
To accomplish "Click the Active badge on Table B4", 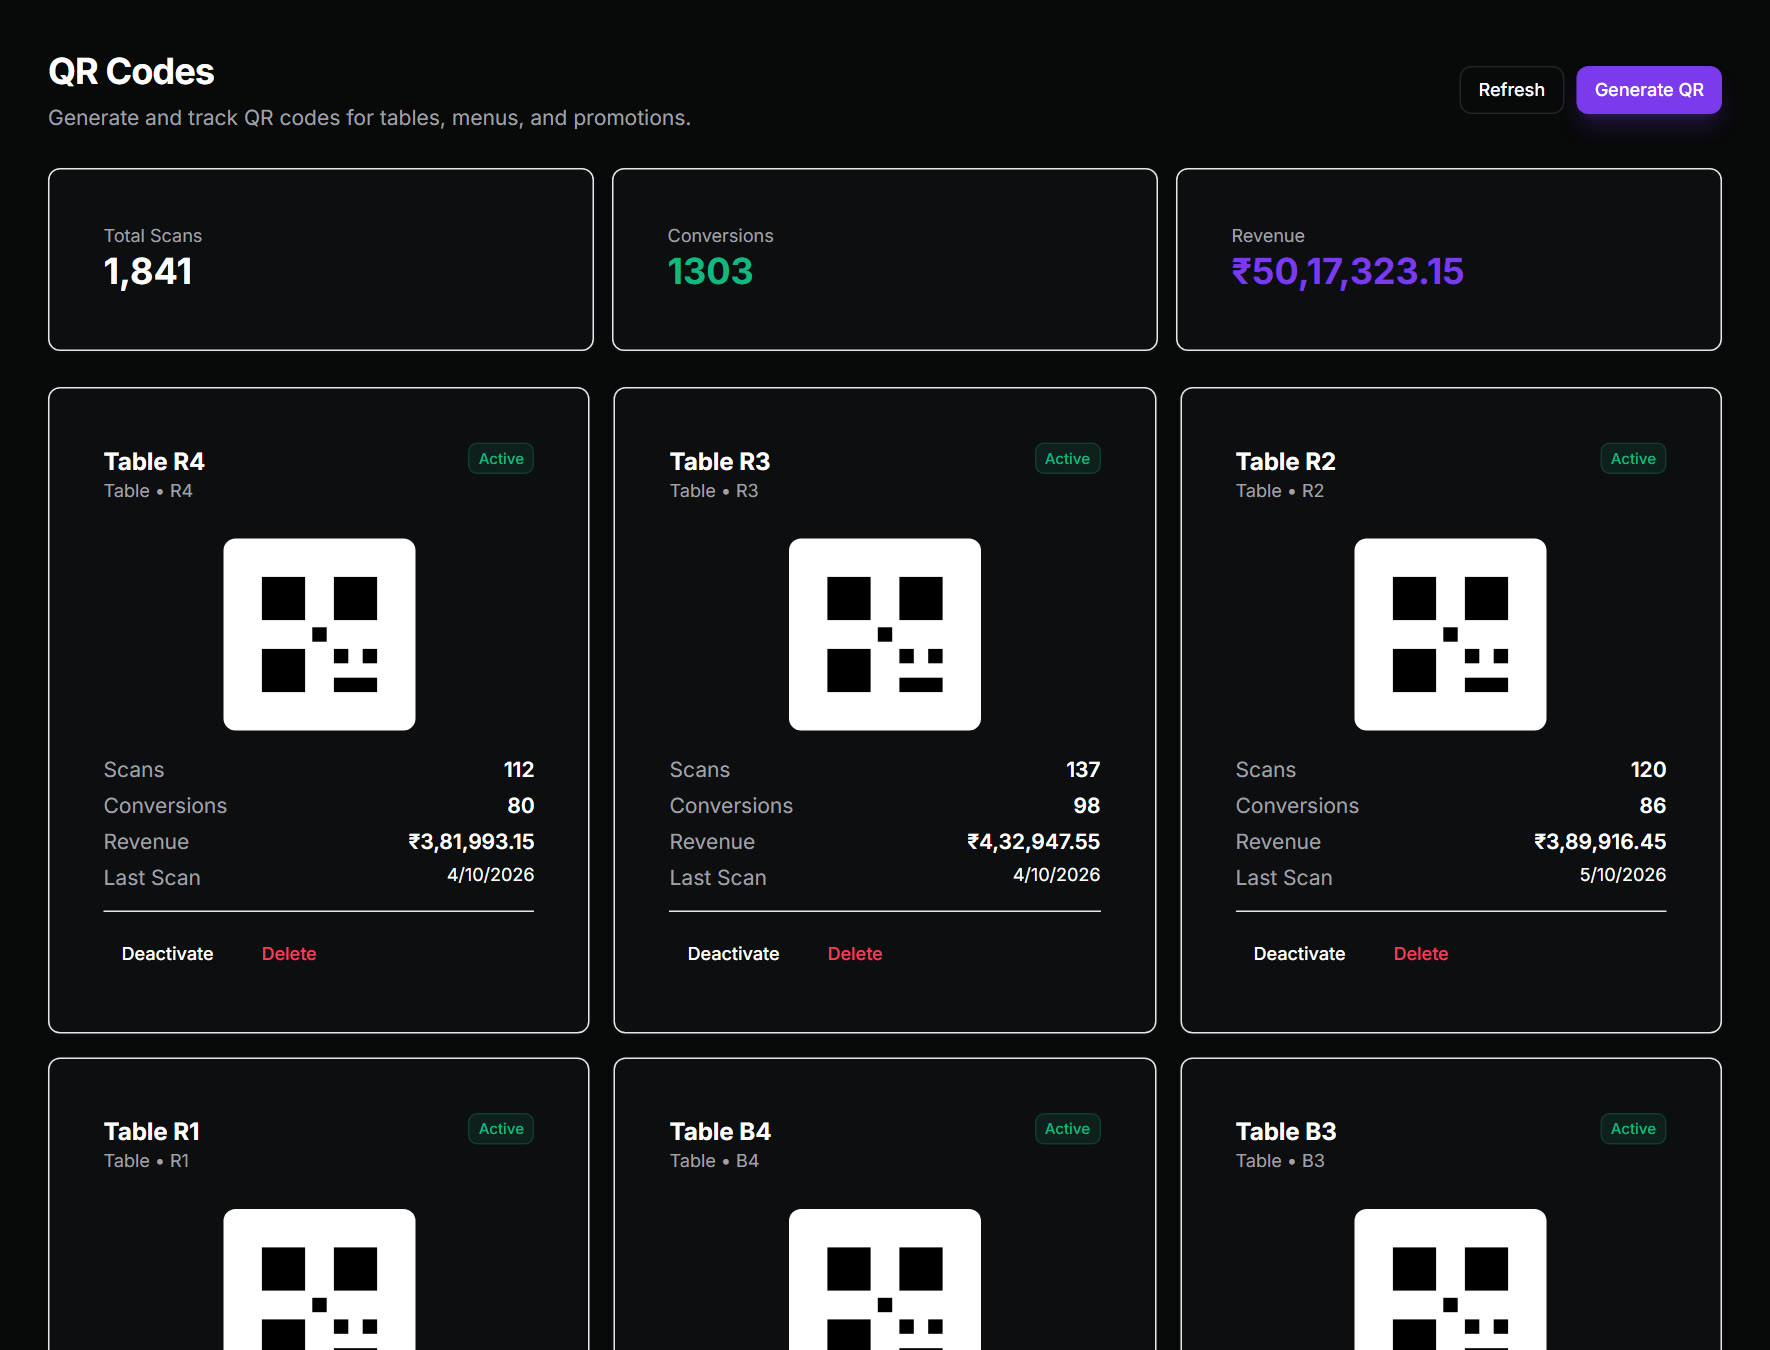I will click(x=1067, y=1129).
